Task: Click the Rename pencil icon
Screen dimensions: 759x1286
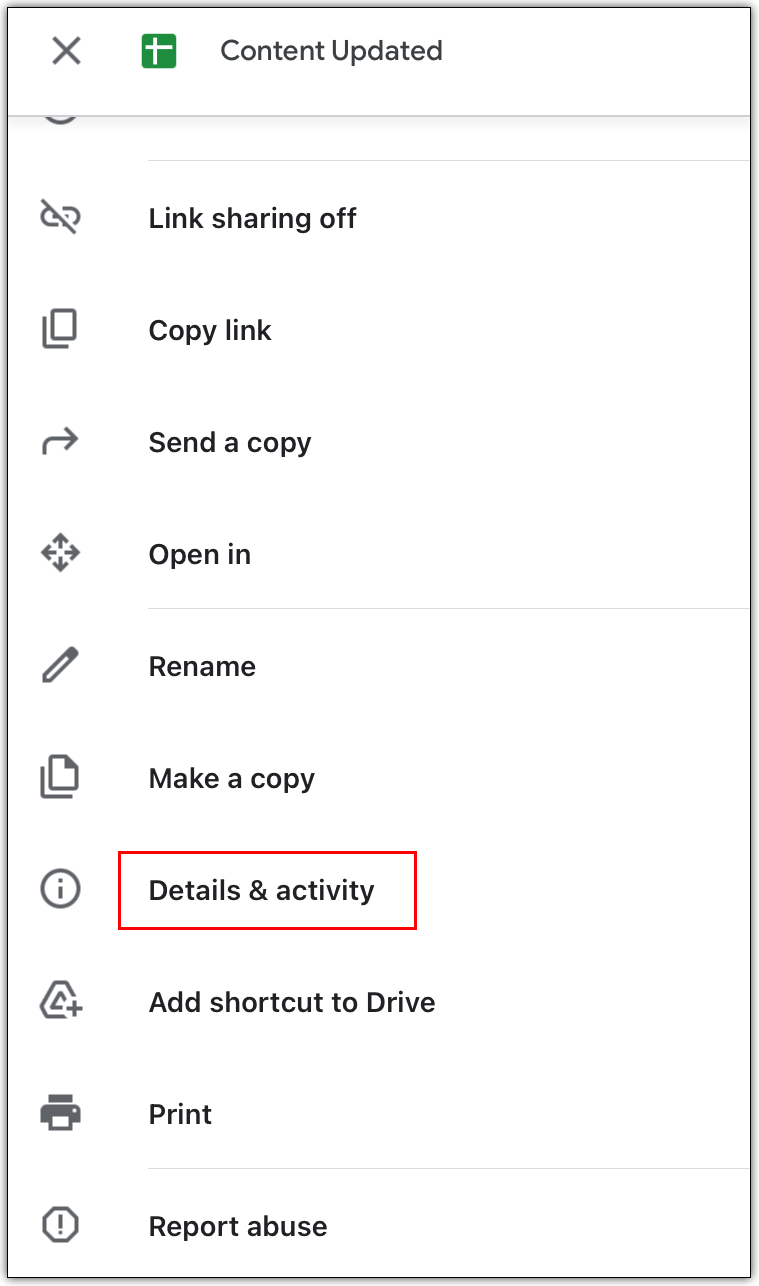Action: [x=60, y=665]
